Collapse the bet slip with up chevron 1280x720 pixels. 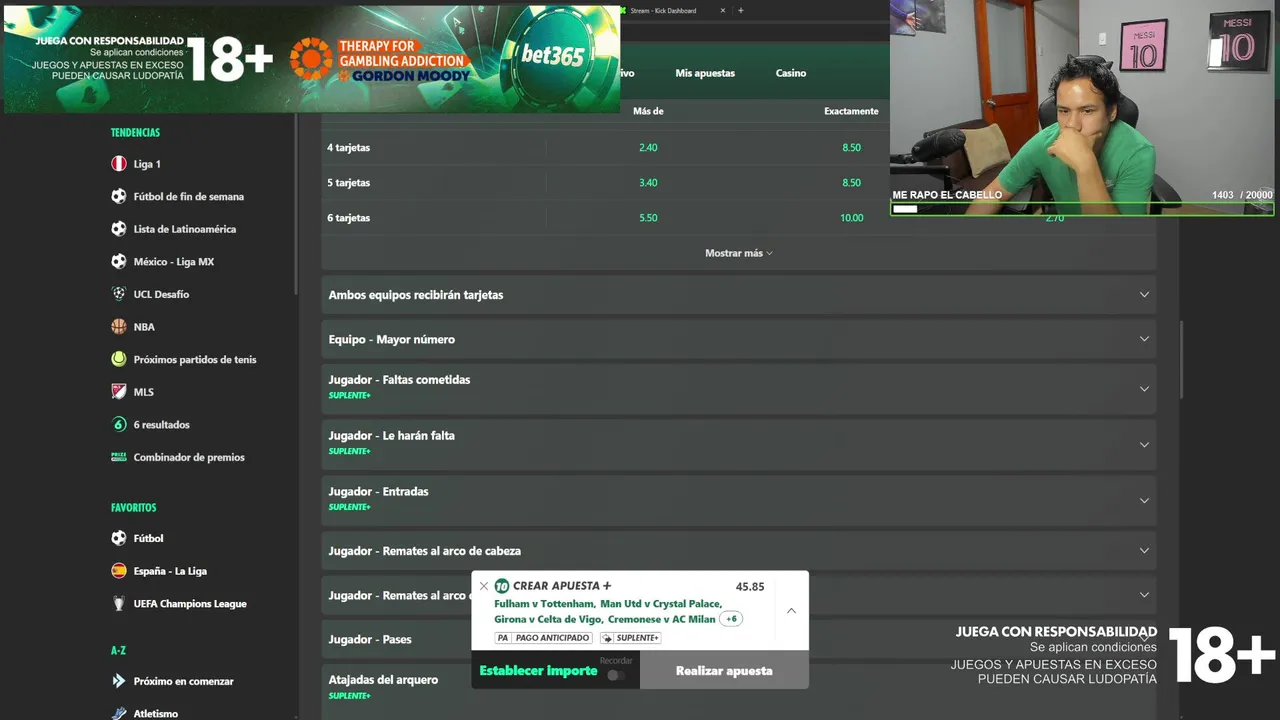coord(791,610)
